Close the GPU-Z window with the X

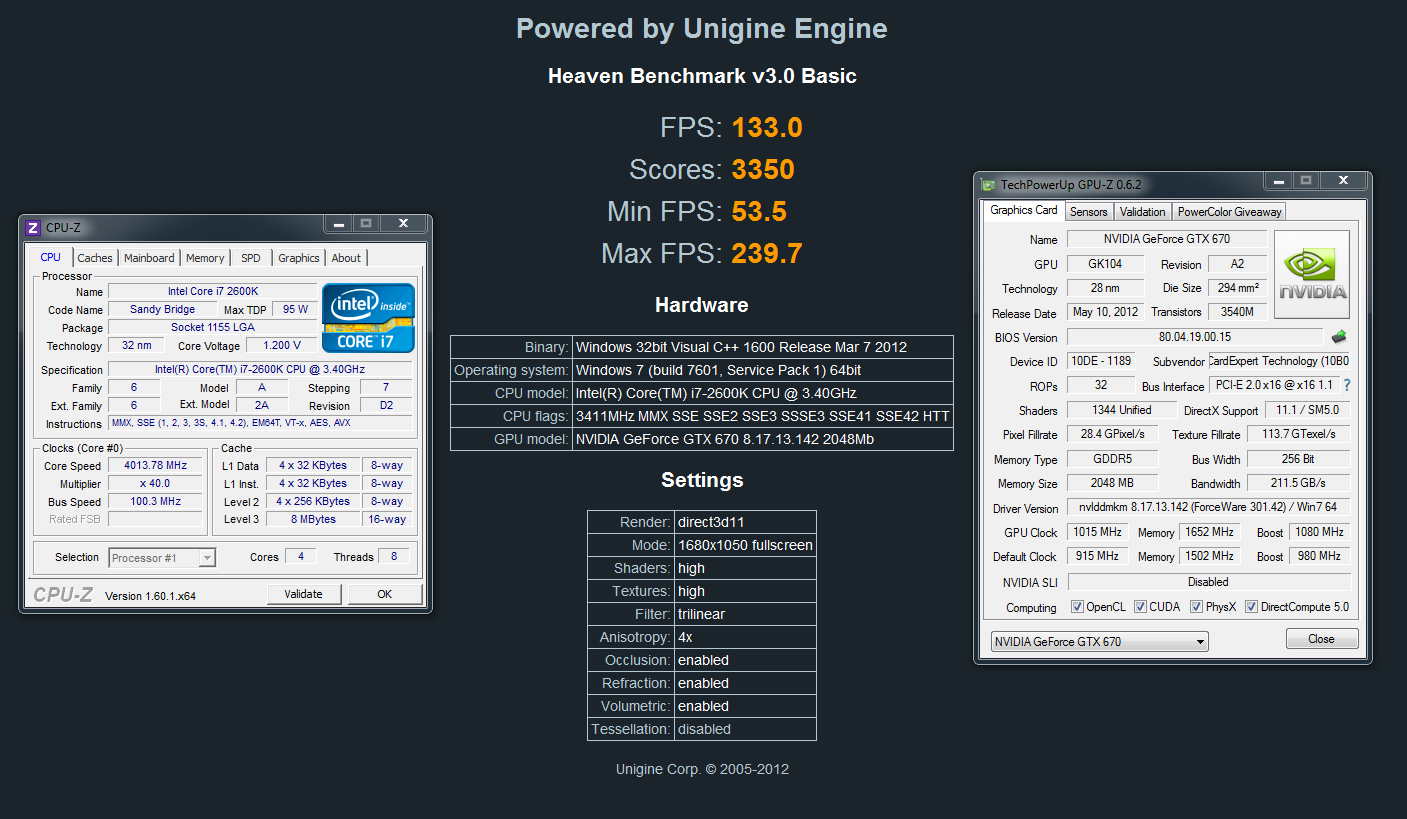[x=1345, y=181]
